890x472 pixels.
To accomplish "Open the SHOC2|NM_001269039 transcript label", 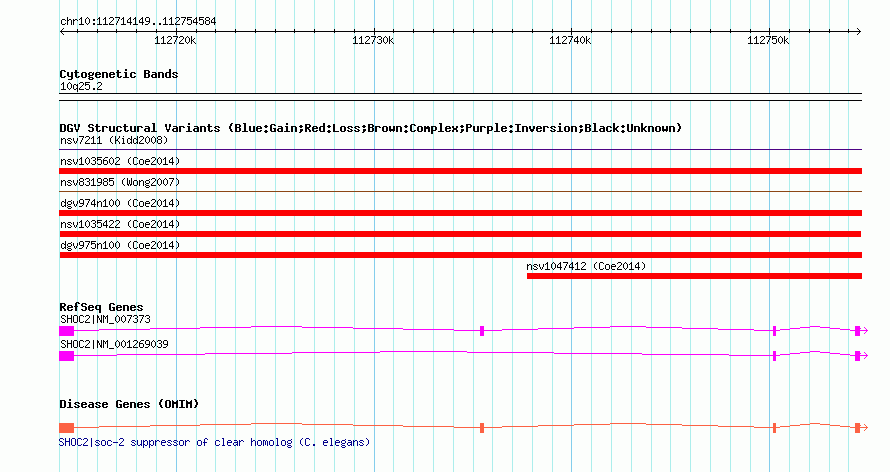I will [x=114, y=344].
